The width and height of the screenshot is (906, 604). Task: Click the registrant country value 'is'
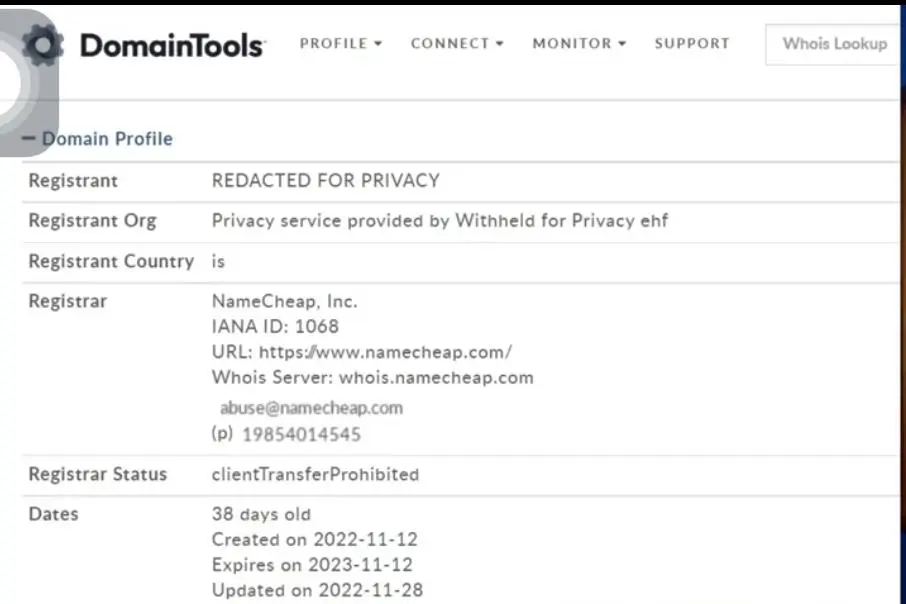(218, 261)
